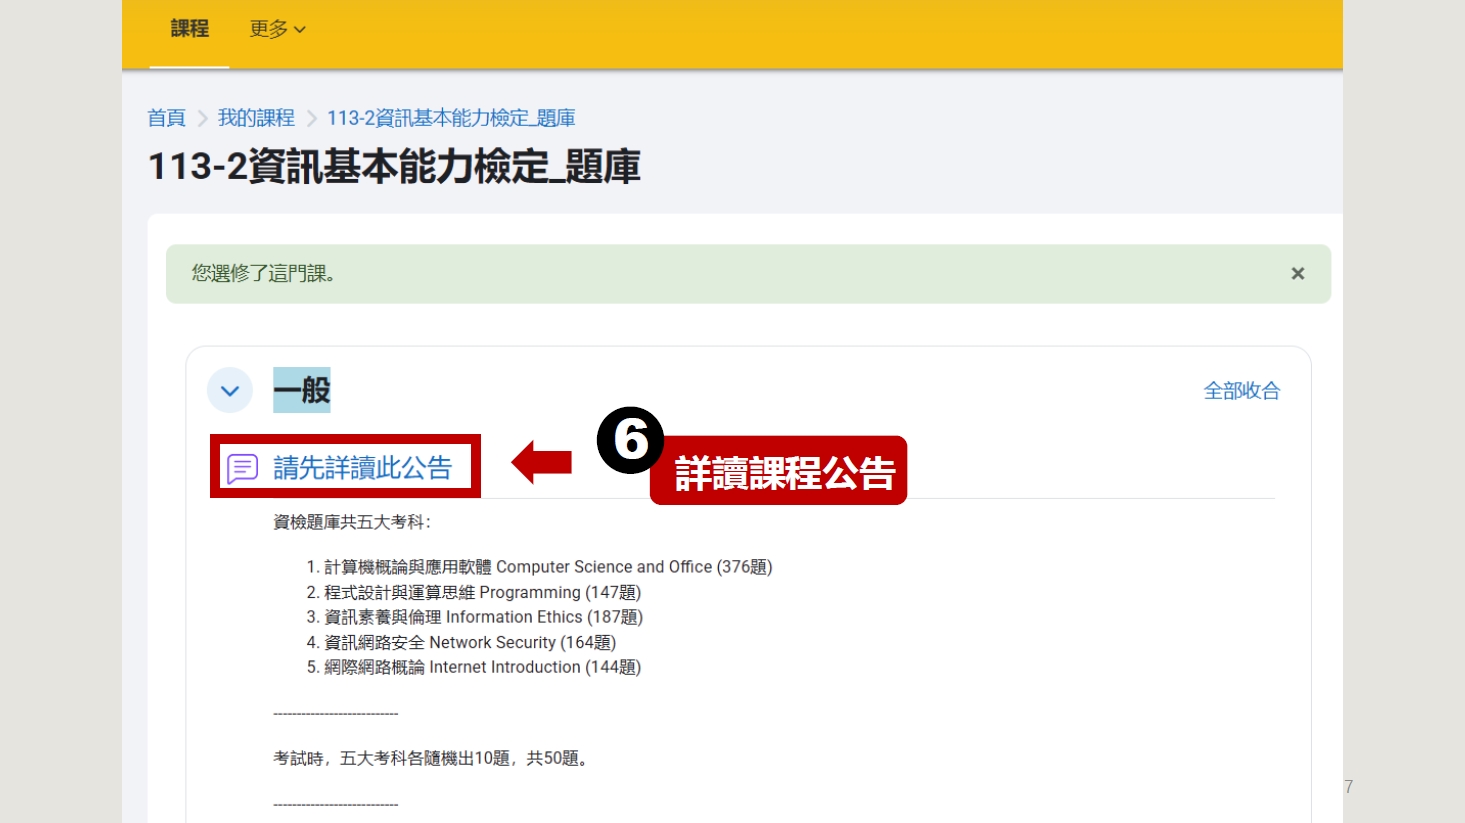Click 全部收合 to collapse all sections
The height and width of the screenshot is (823, 1465).
pyautogui.click(x=1241, y=391)
